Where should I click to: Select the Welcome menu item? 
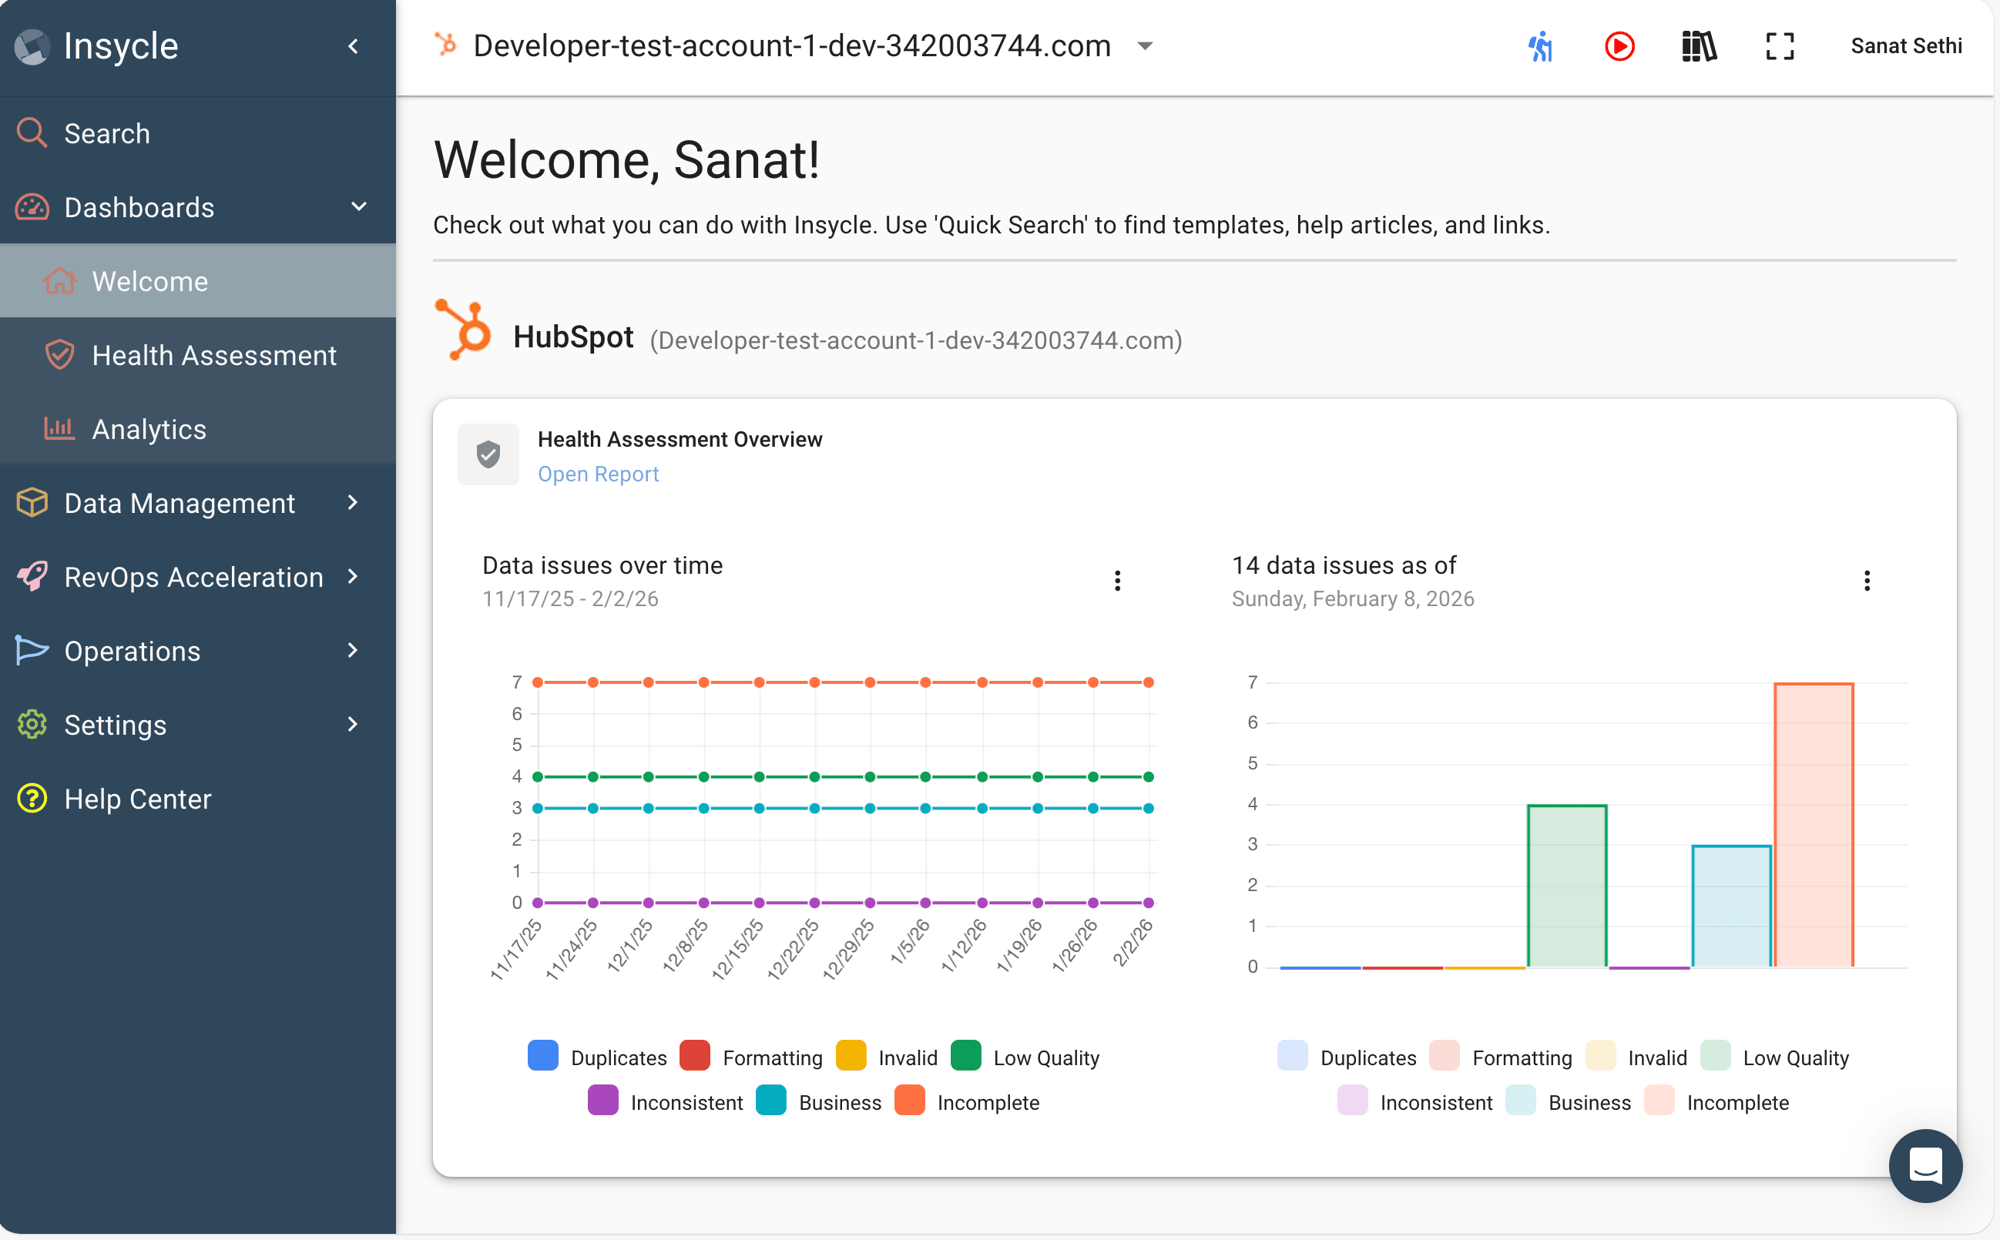tap(150, 281)
